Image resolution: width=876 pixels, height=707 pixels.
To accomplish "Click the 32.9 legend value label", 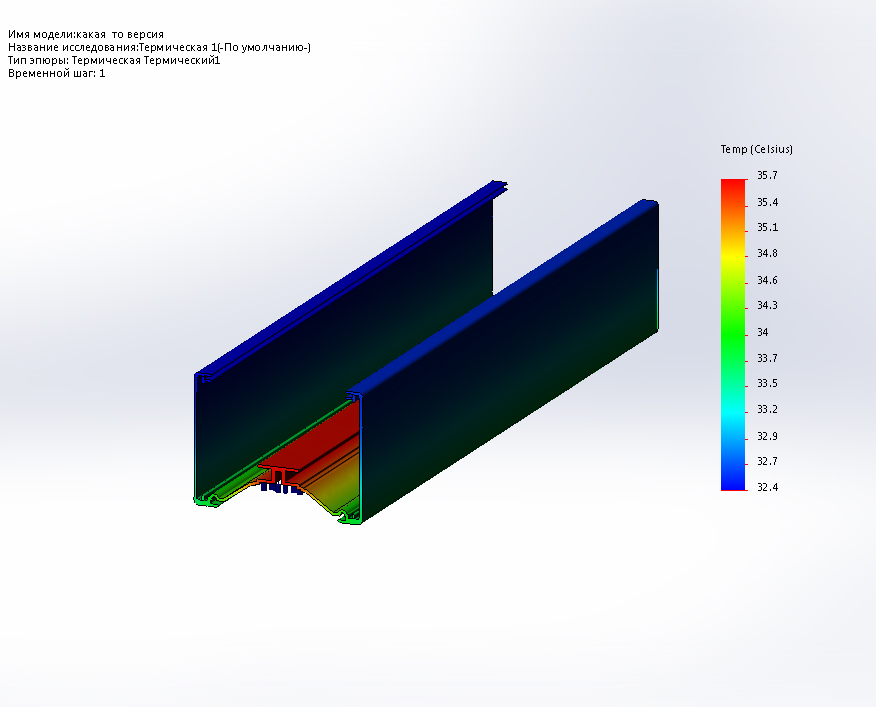I will point(767,436).
